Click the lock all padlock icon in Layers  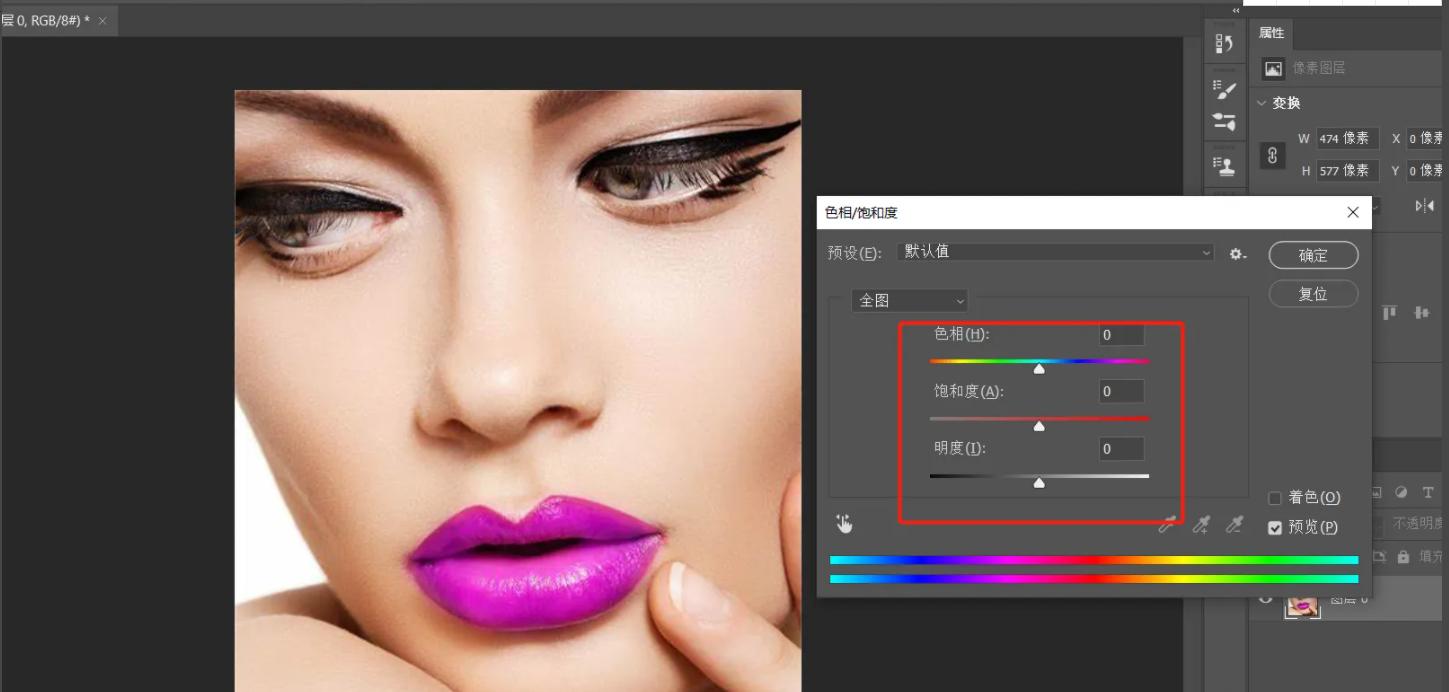[1403, 556]
